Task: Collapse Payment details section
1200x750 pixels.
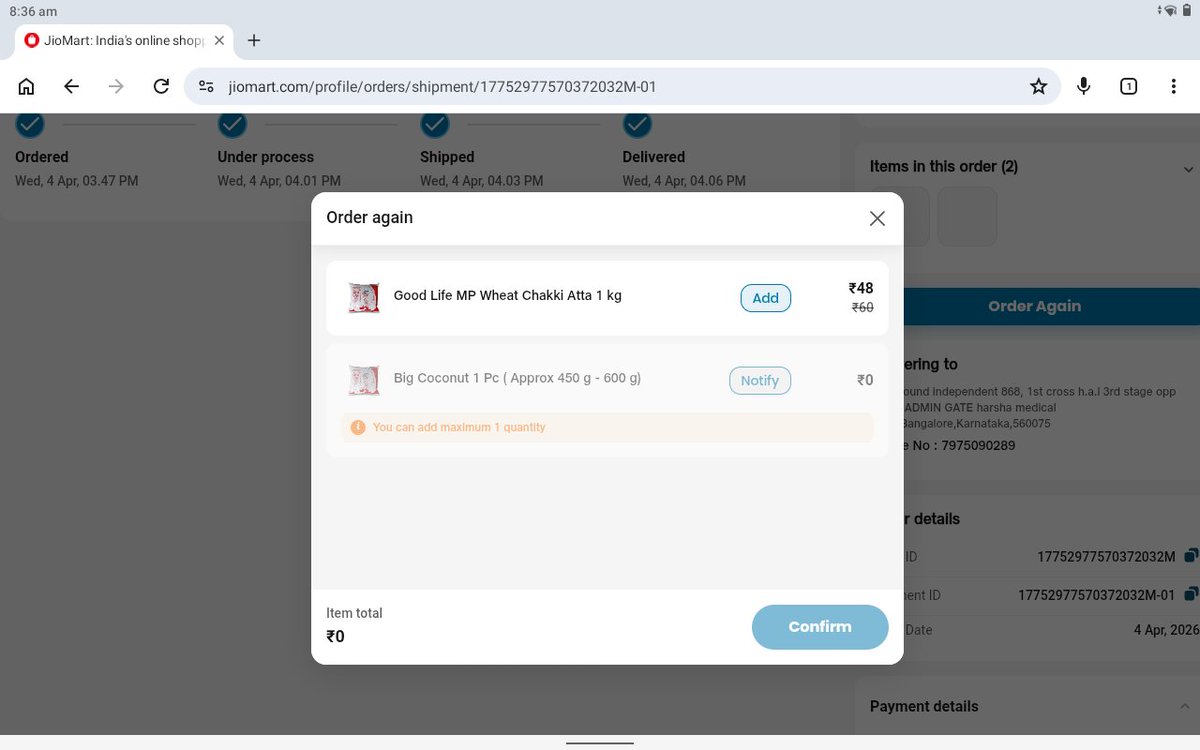Action: tap(1185, 707)
